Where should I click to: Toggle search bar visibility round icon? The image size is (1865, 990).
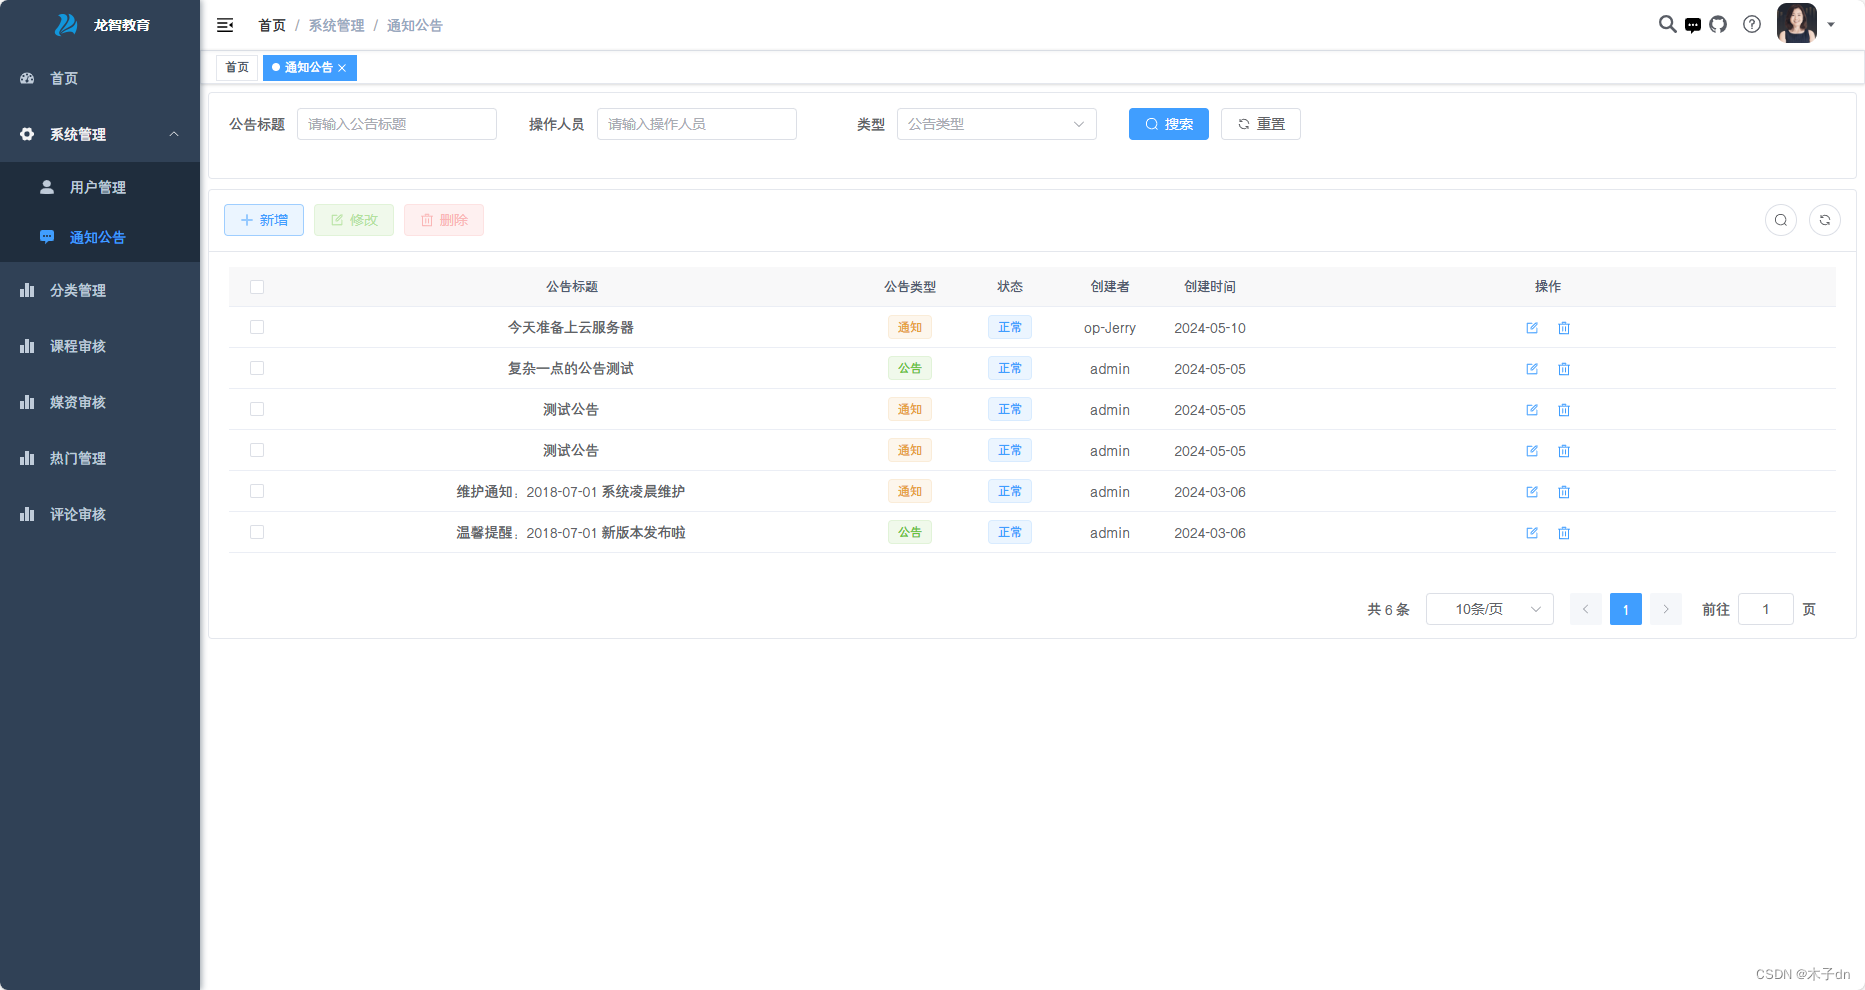click(x=1781, y=220)
